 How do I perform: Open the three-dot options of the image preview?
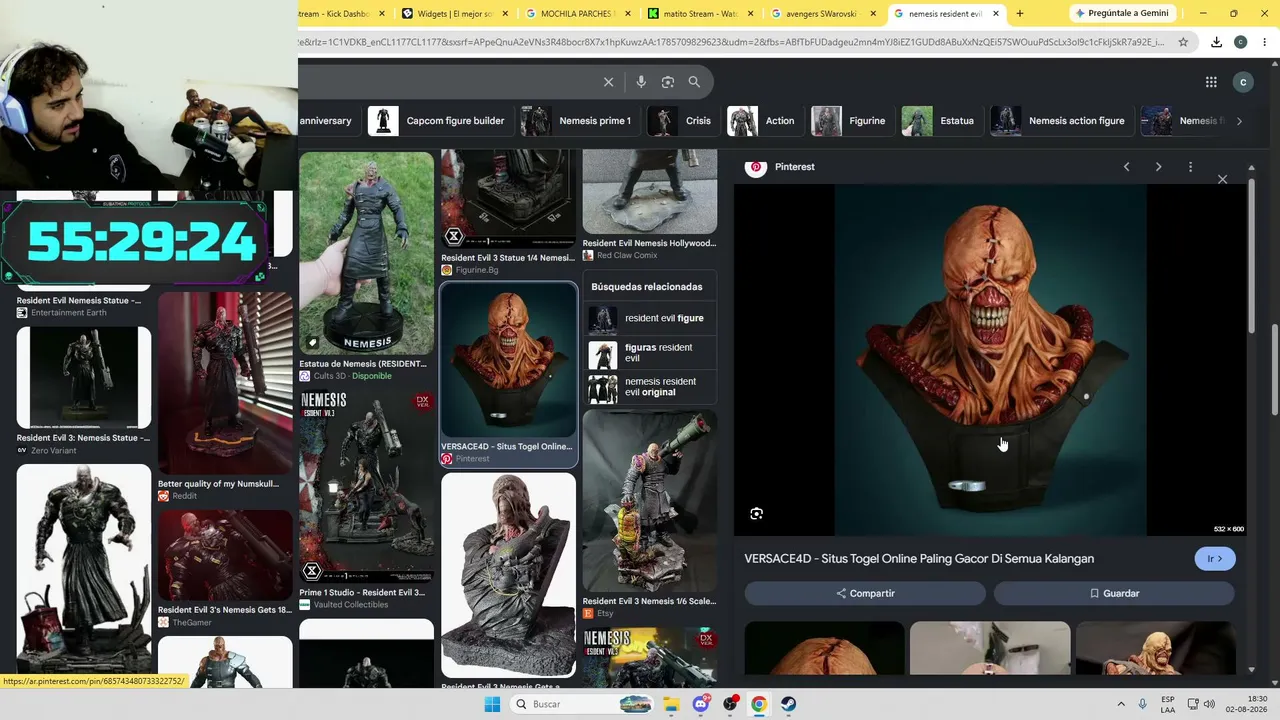pos(1190,167)
